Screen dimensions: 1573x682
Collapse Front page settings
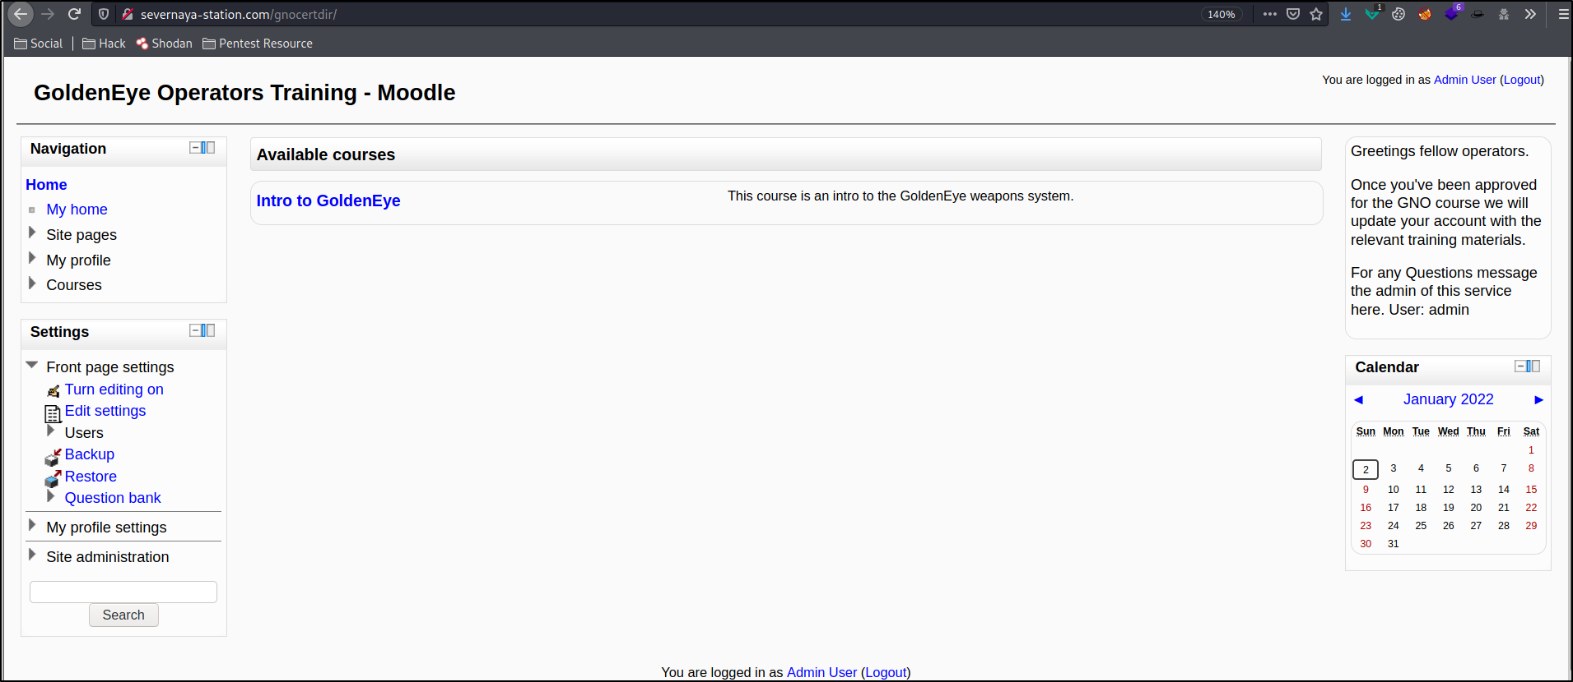tap(32, 365)
